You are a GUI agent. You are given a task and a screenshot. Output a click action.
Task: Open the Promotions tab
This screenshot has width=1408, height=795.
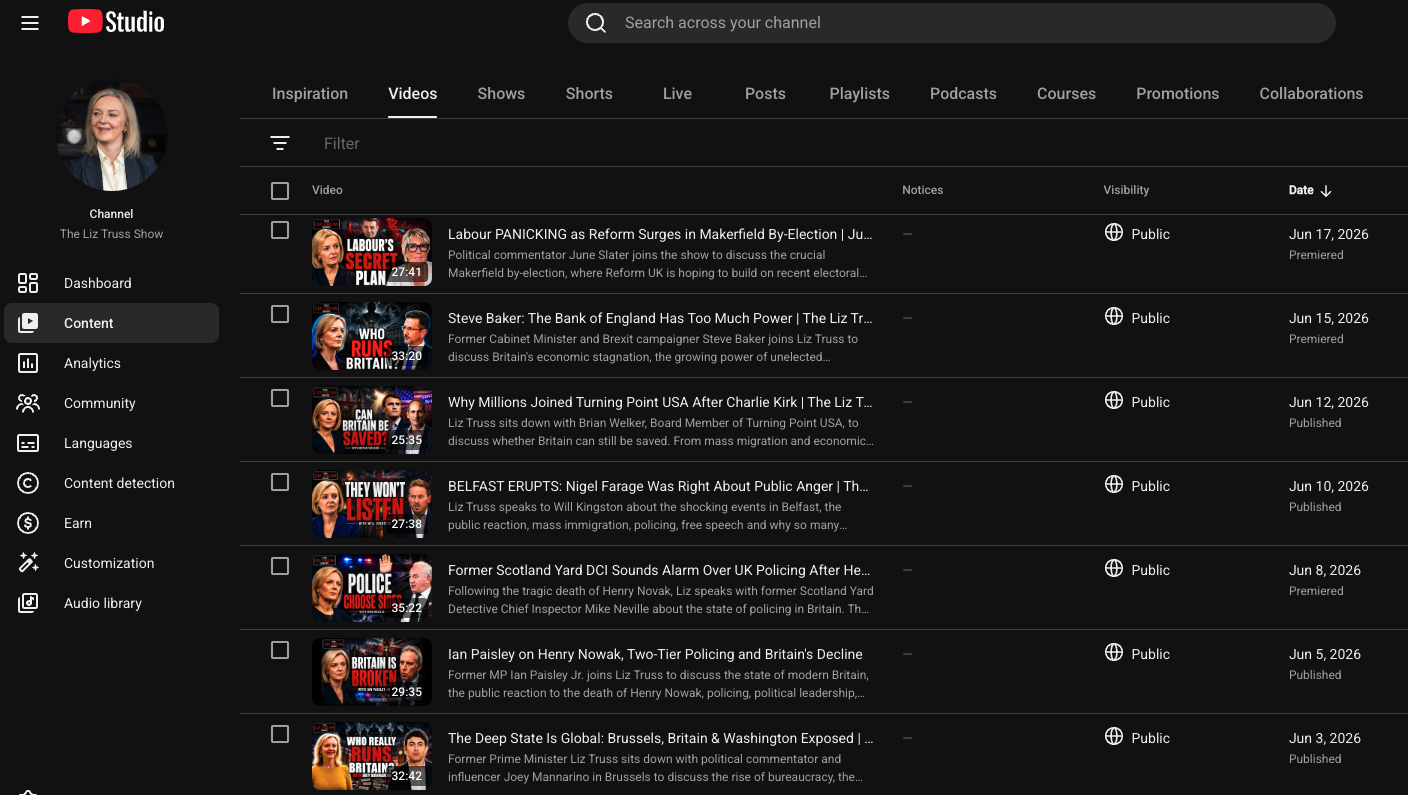pyautogui.click(x=1177, y=93)
